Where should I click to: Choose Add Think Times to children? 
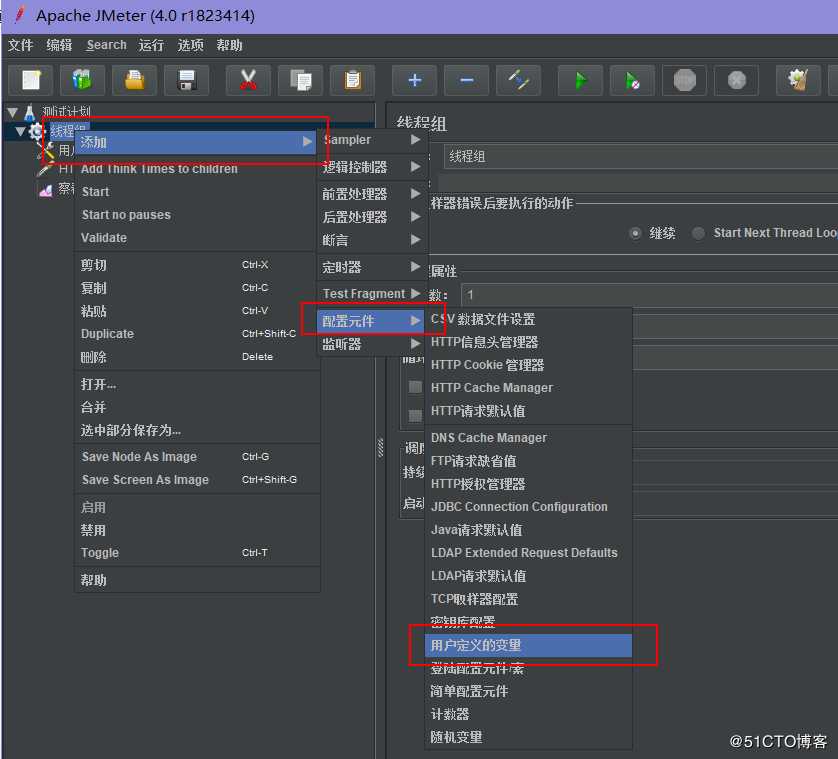point(197,169)
